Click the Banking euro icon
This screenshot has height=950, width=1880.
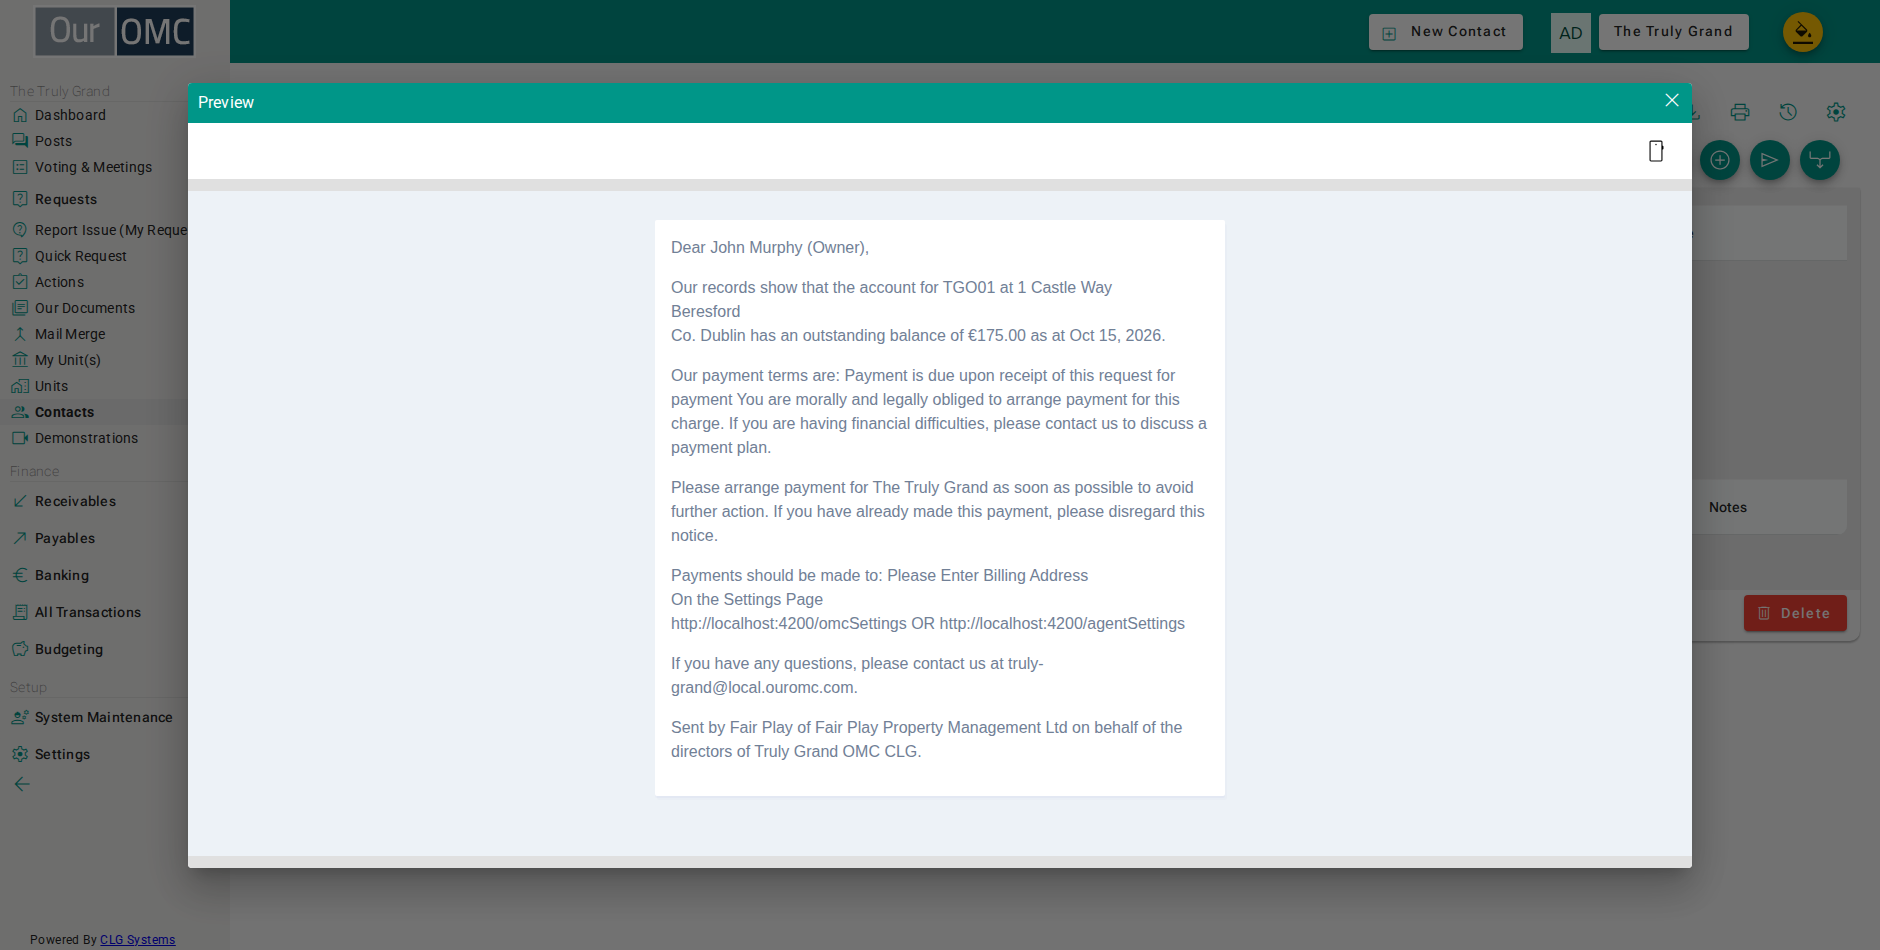[20, 575]
